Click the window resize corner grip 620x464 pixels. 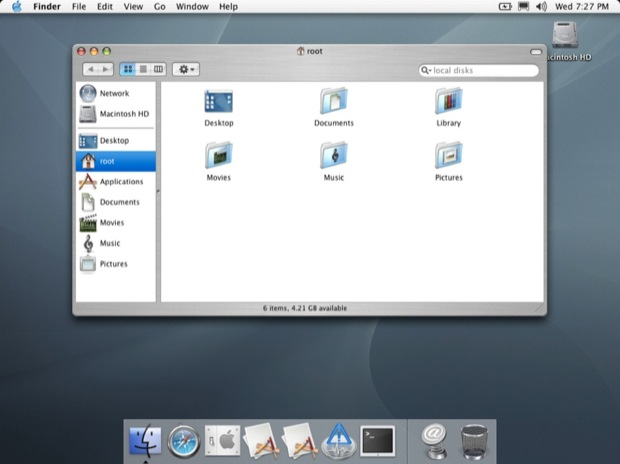click(540, 308)
